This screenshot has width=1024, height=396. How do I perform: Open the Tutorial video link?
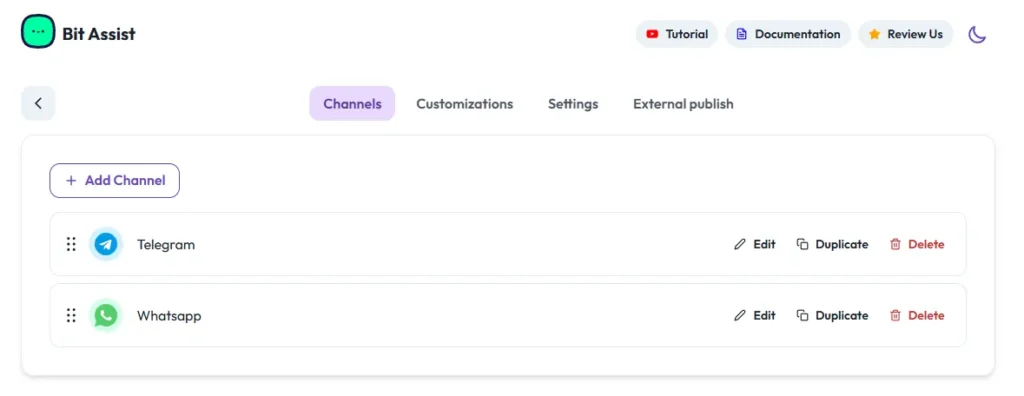(x=677, y=34)
